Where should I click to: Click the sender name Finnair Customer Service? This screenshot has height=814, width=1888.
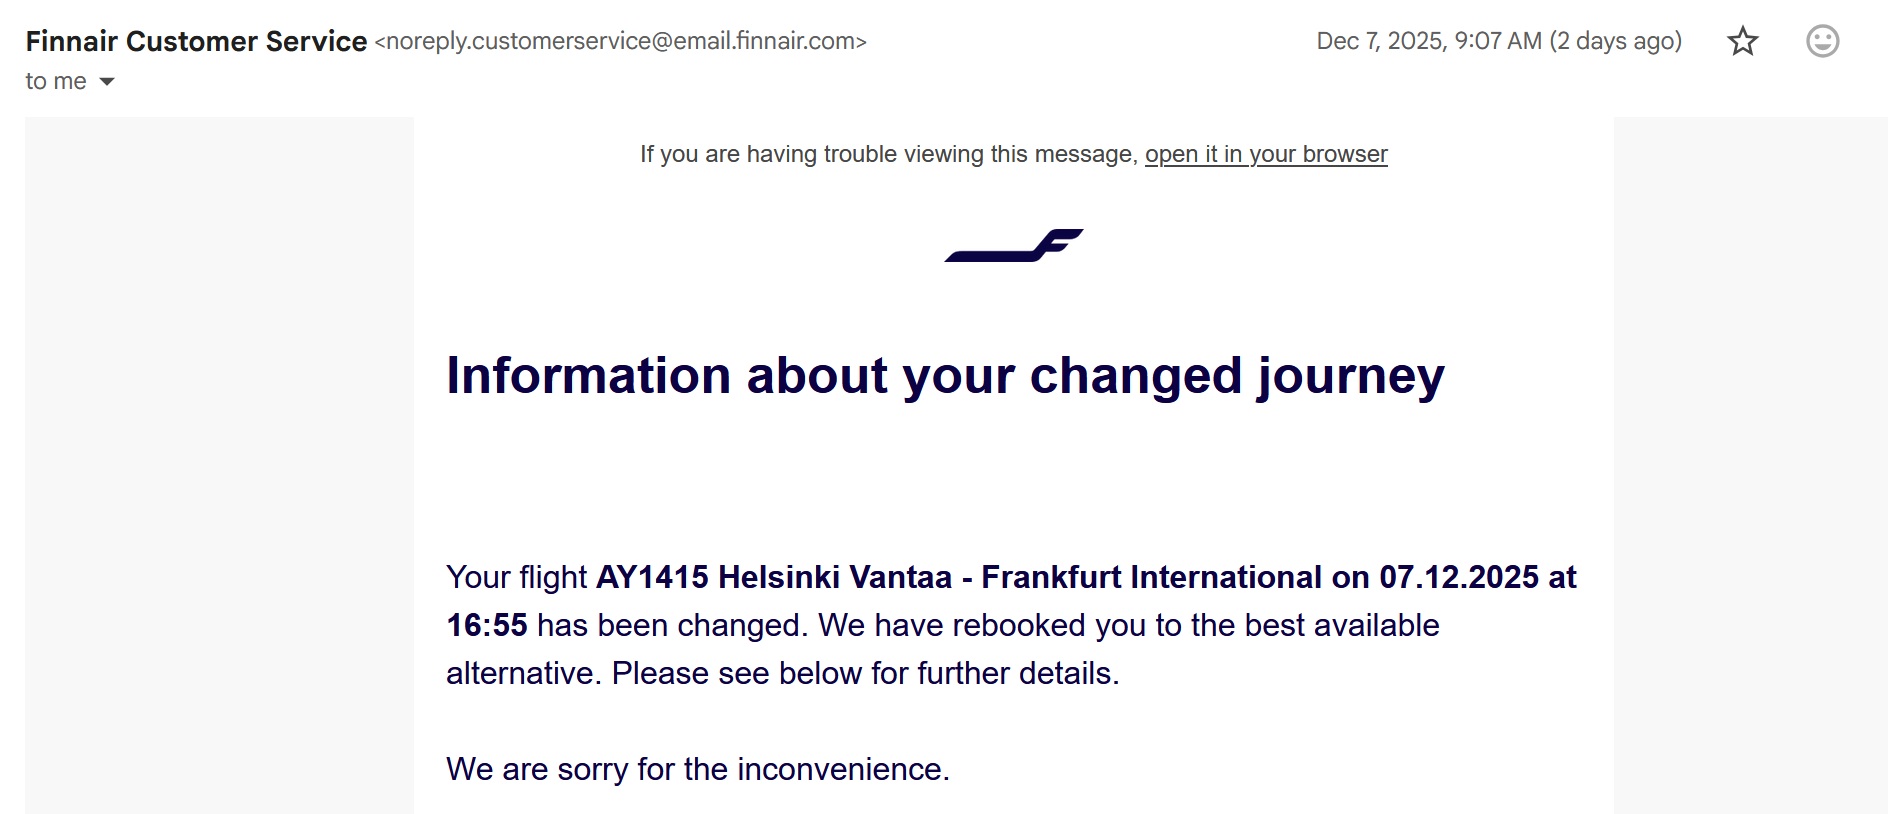point(196,41)
